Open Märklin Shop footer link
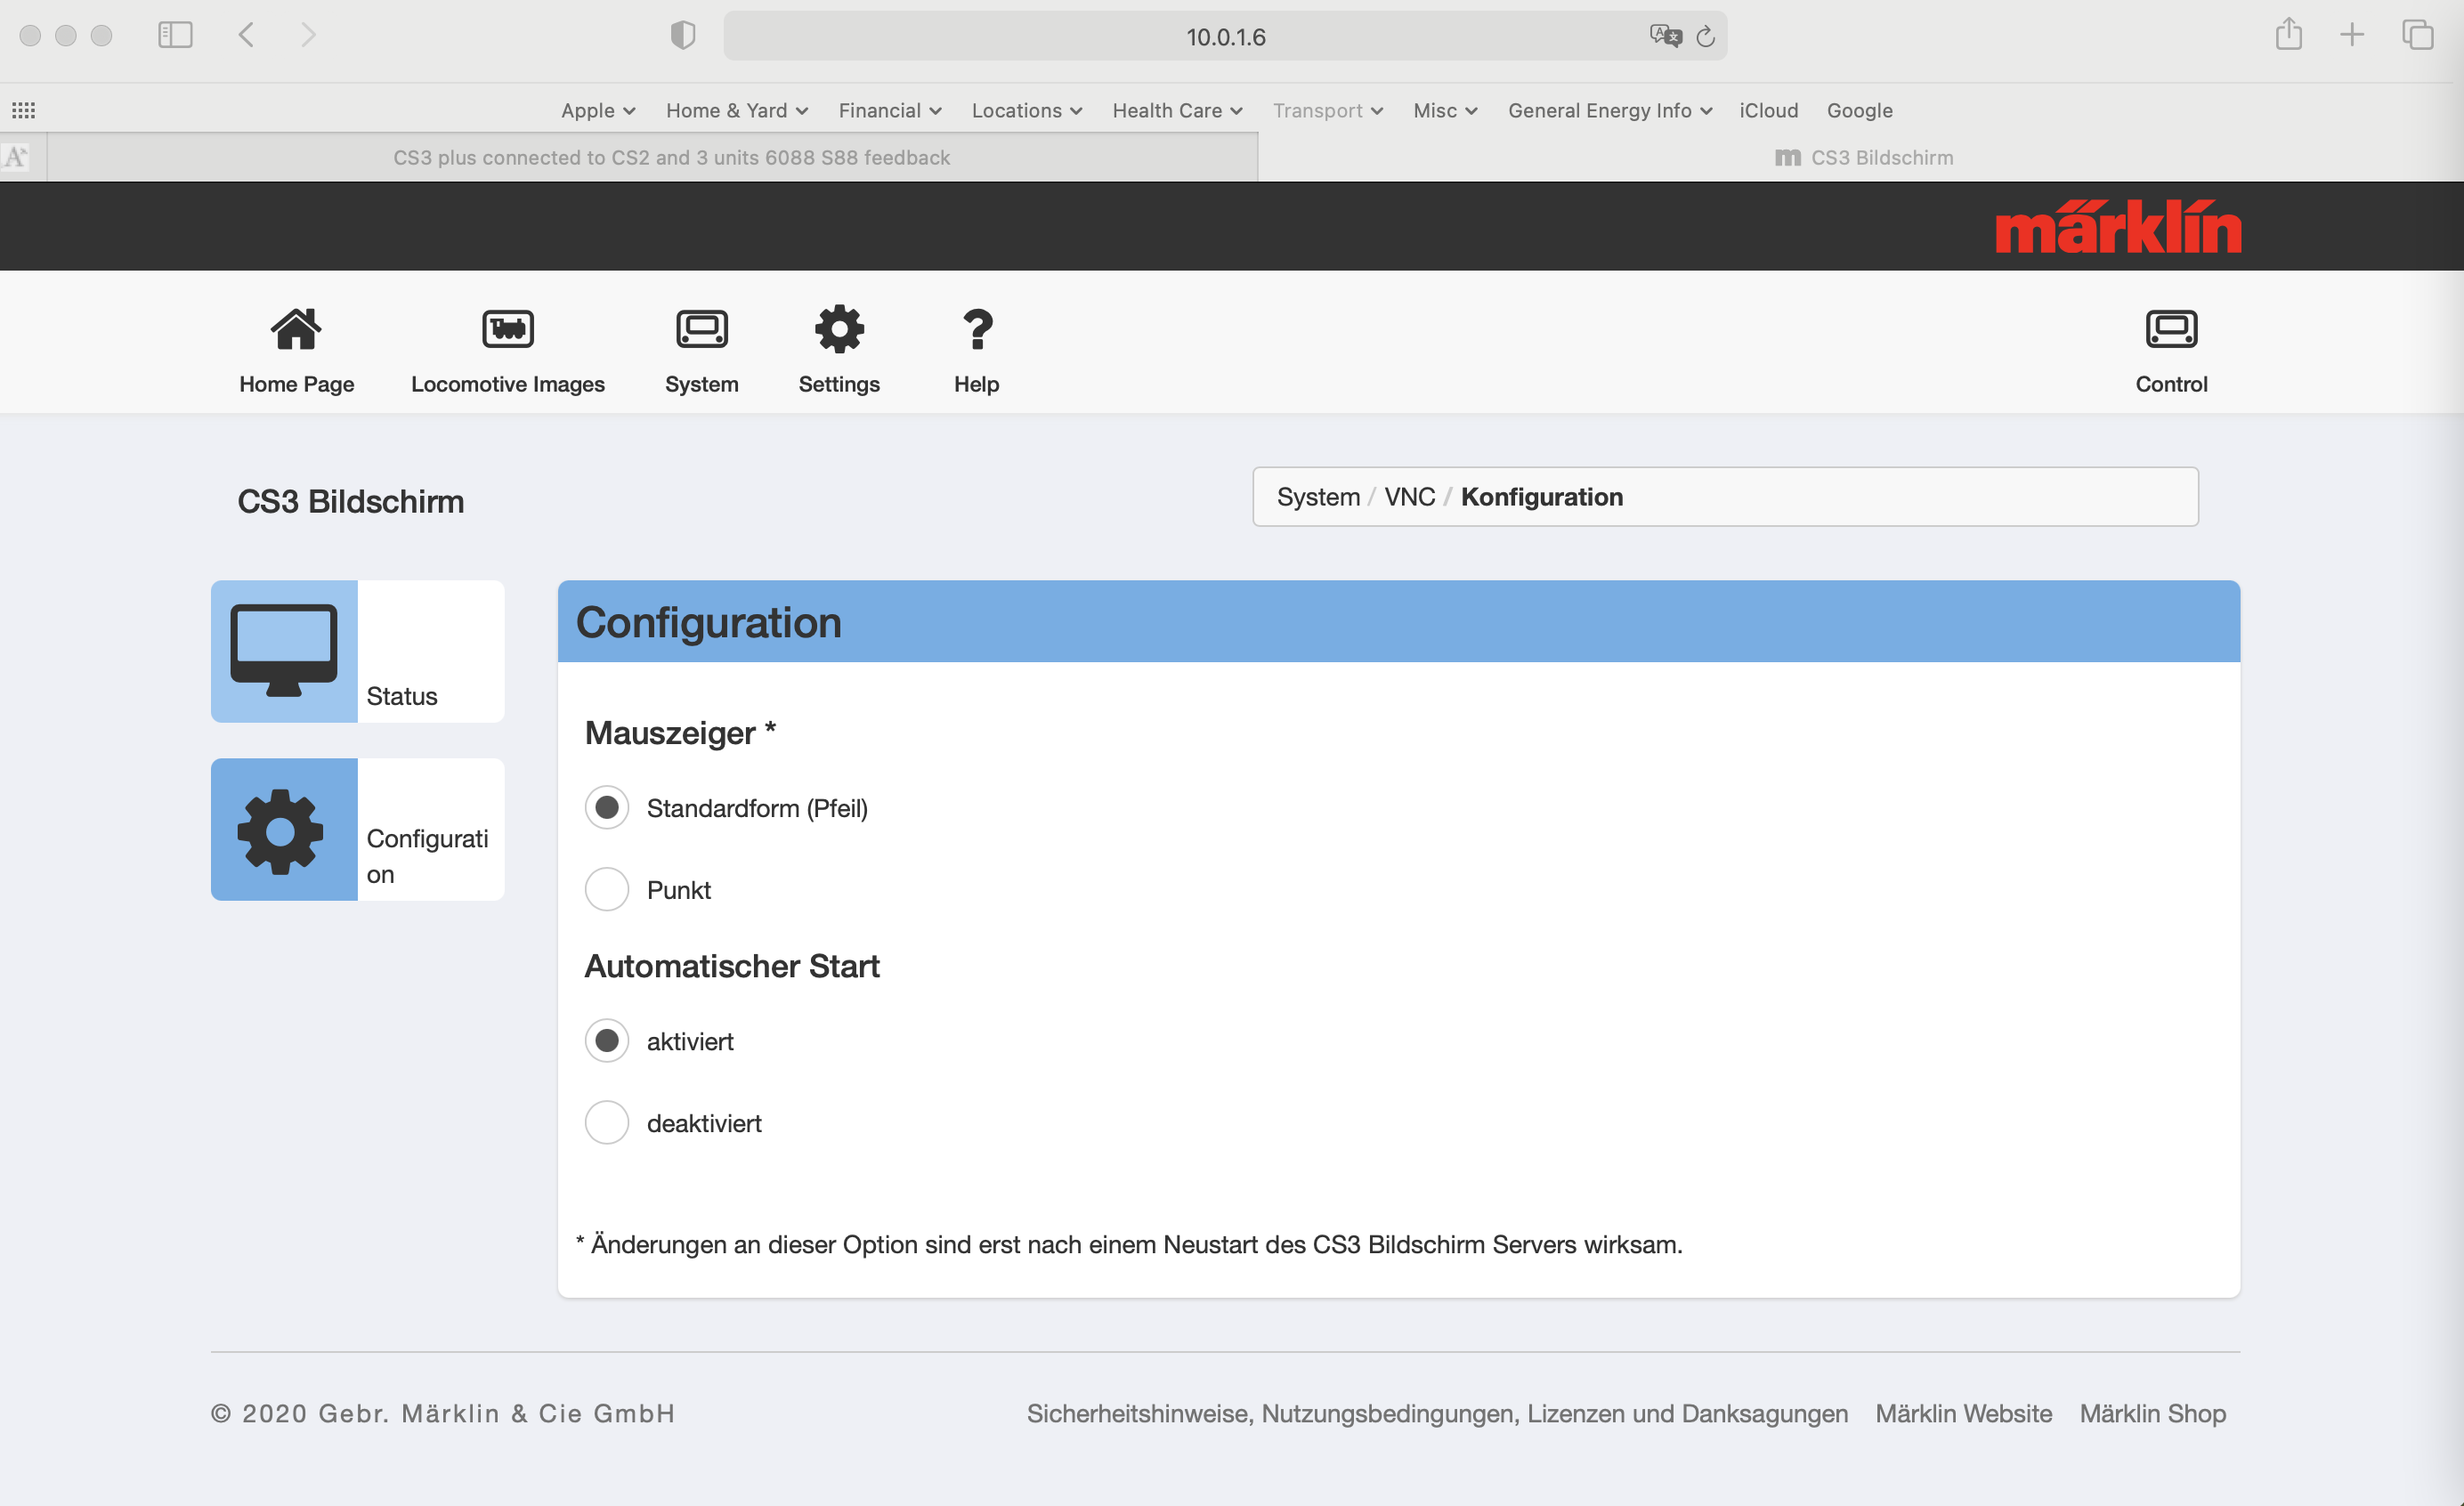The height and width of the screenshot is (1506, 2464). 2152,1413
